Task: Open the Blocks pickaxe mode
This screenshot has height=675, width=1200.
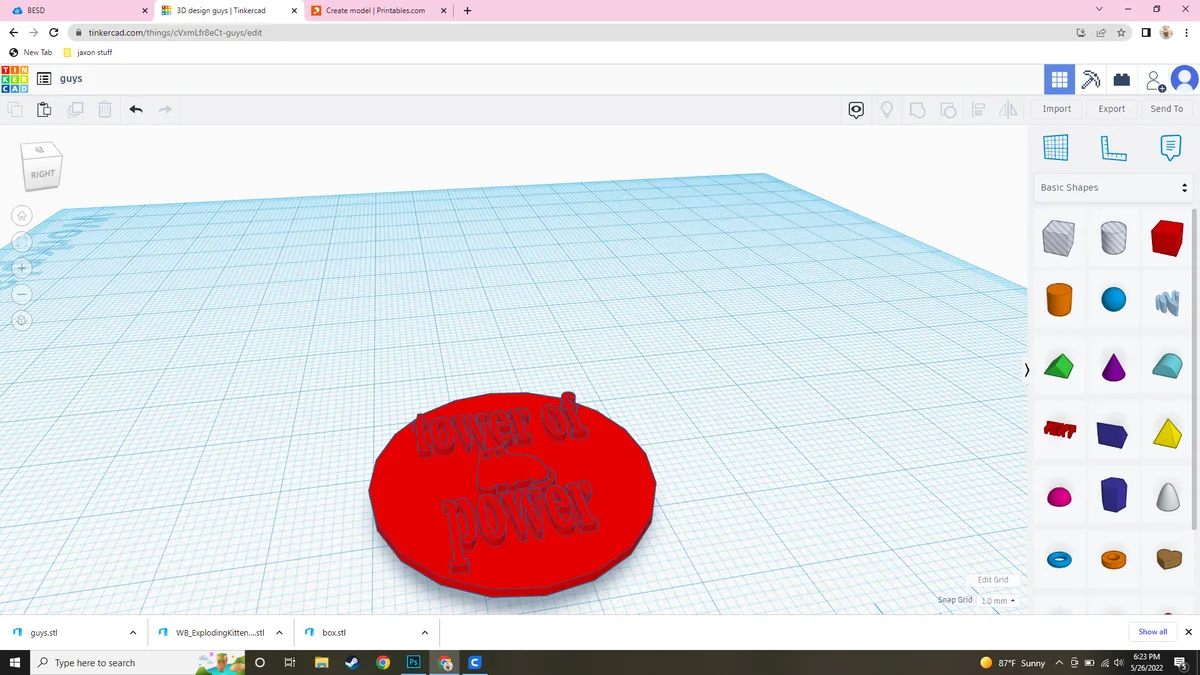Action: click(1091, 79)
